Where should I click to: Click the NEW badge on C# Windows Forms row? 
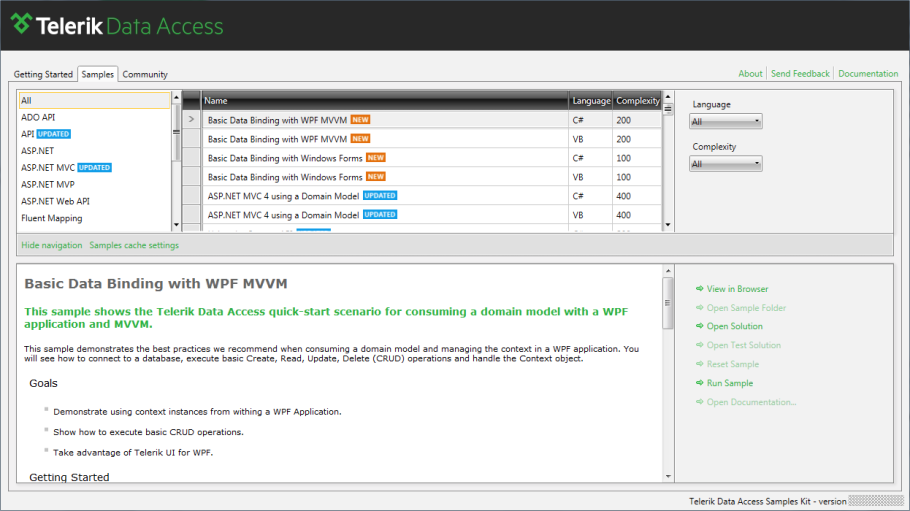coord(375,158)
